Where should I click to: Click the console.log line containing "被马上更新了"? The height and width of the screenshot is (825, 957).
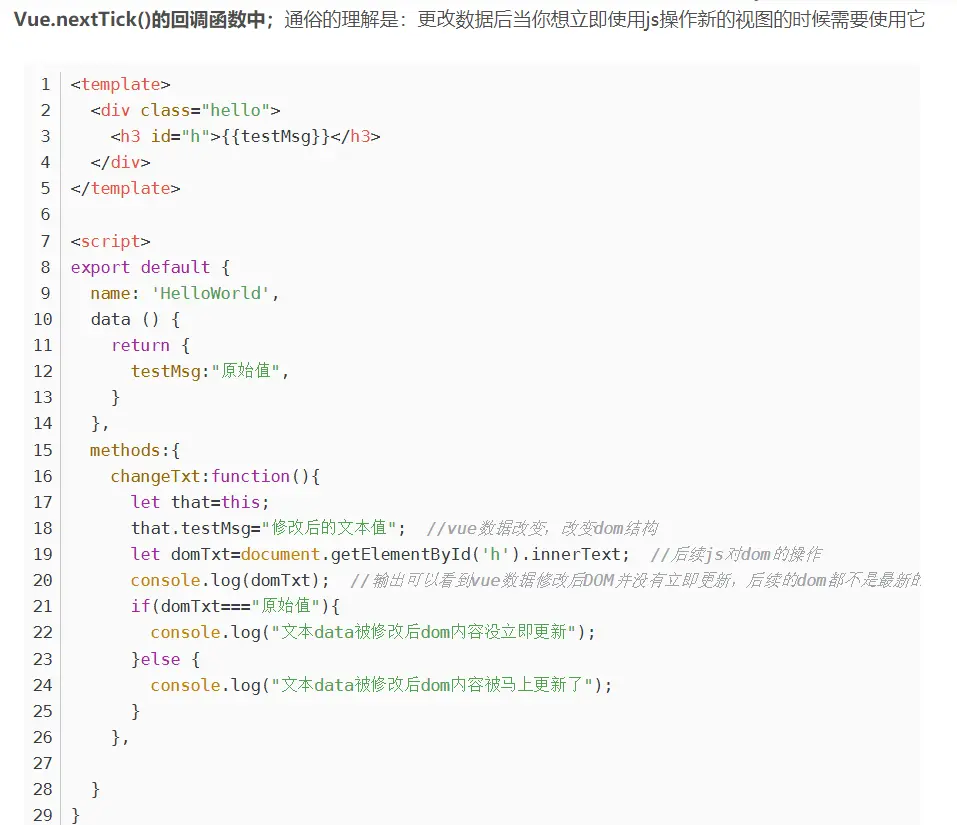point(381,685)
